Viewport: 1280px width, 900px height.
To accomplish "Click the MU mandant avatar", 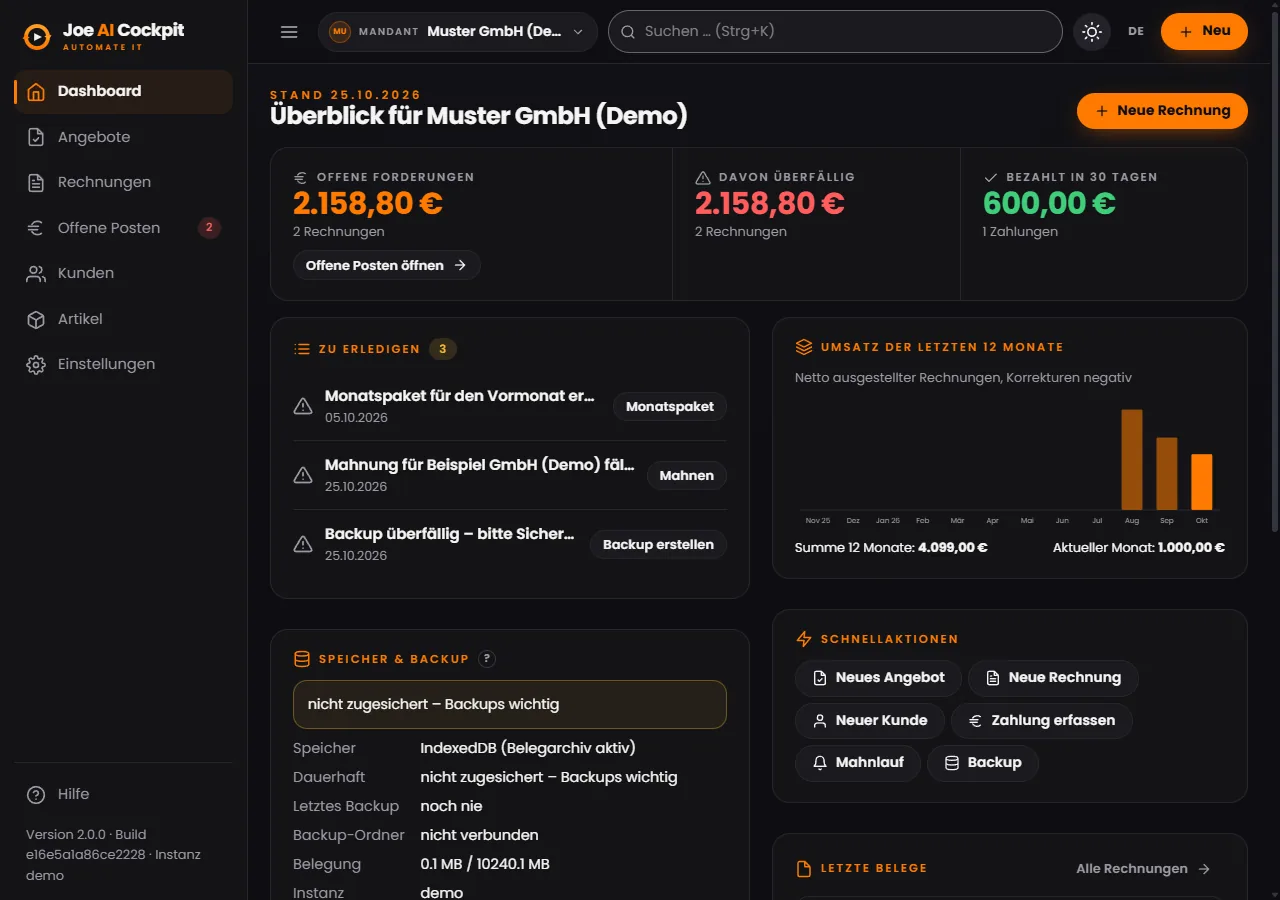I will point(340,32).
